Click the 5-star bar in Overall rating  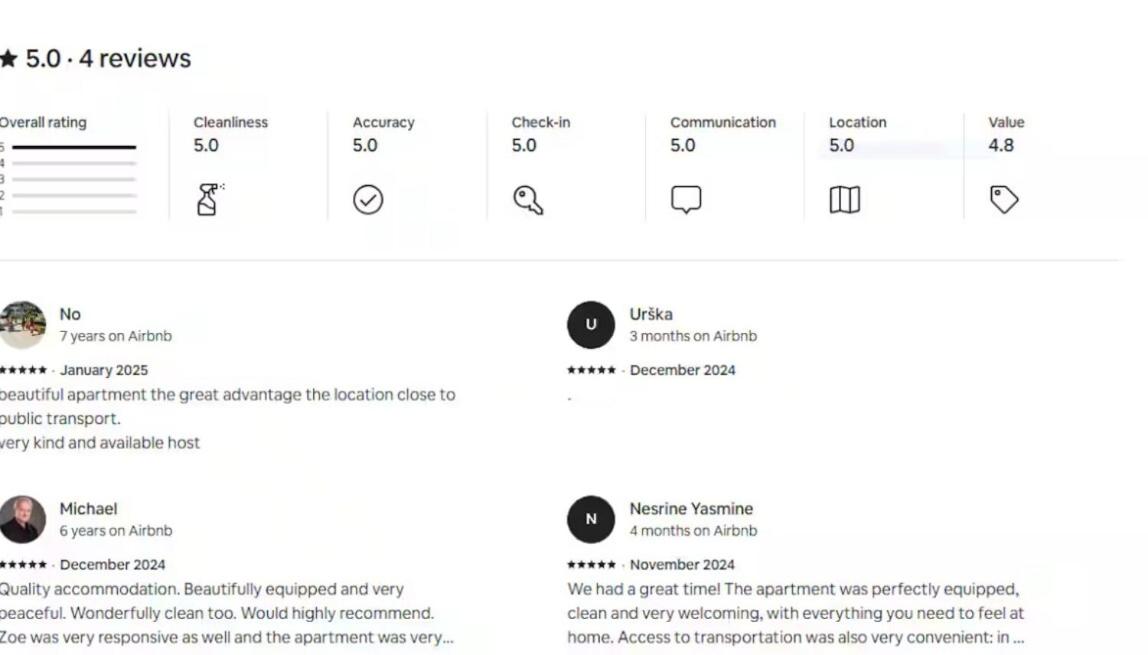(74, 147)
